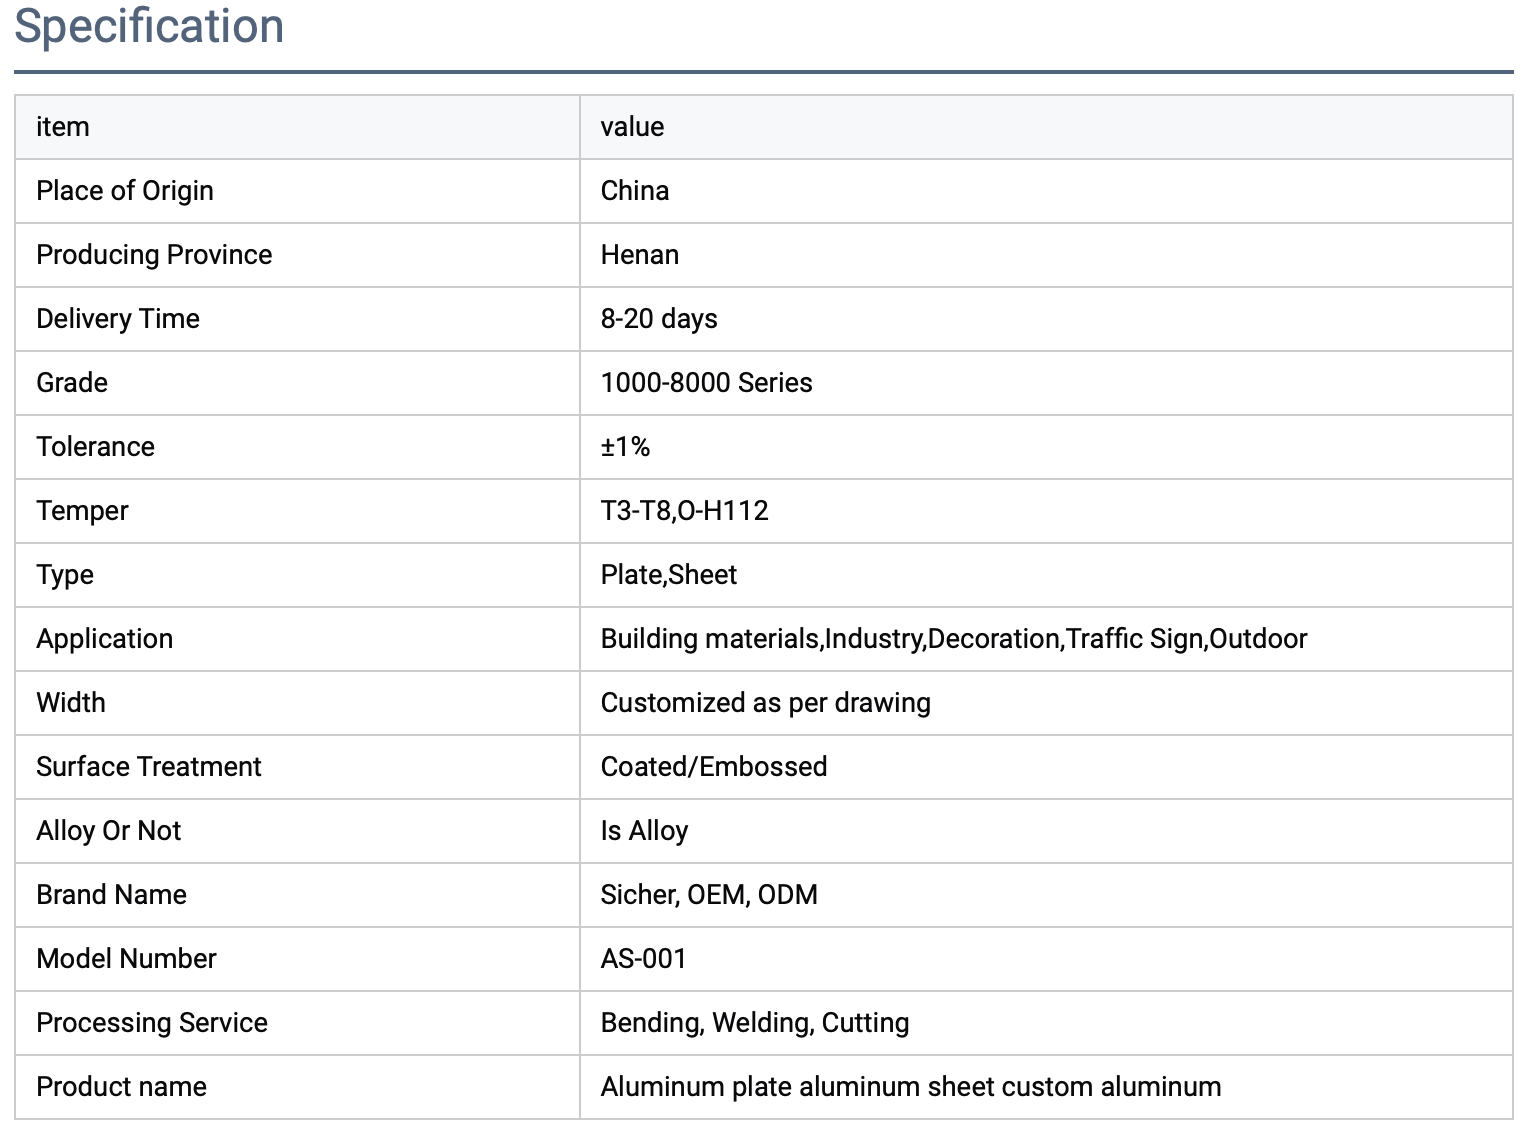Select the 'value' column header cell
Image resolution: width=1528 pixels, height=1132 pixels.
tap(1046, 127)
